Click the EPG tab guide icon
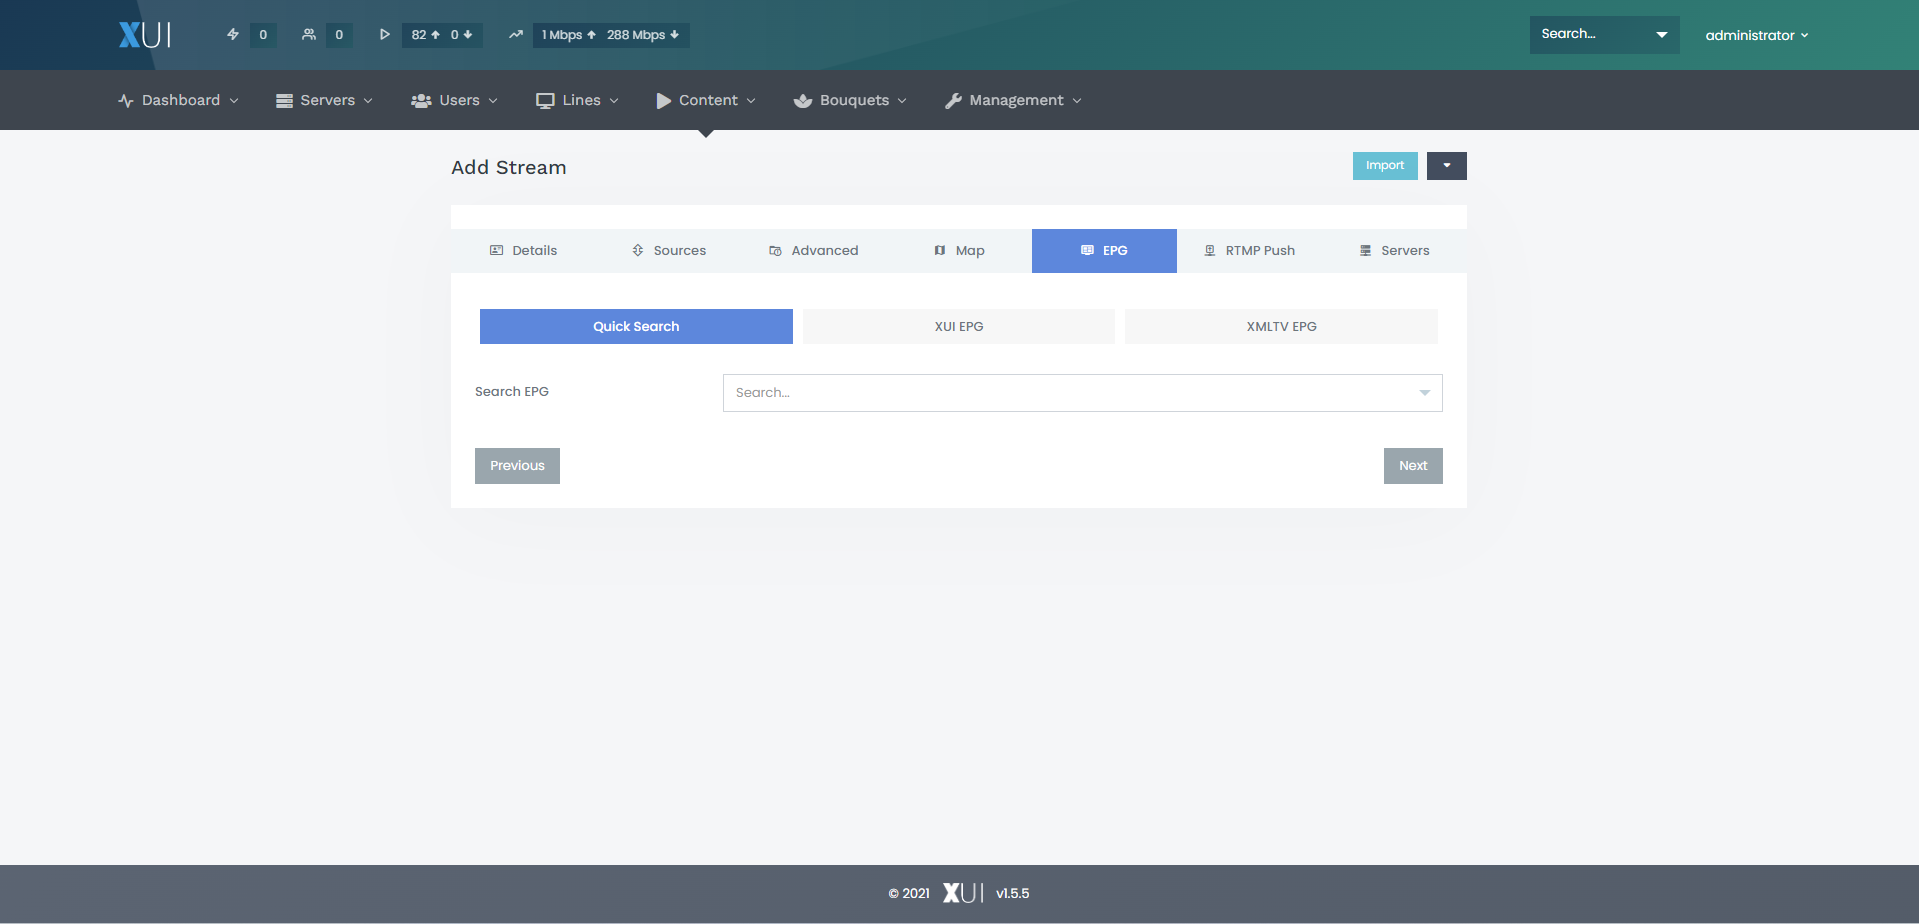This screenshot has width=1919, height=924. click(x=1087, y=250)
